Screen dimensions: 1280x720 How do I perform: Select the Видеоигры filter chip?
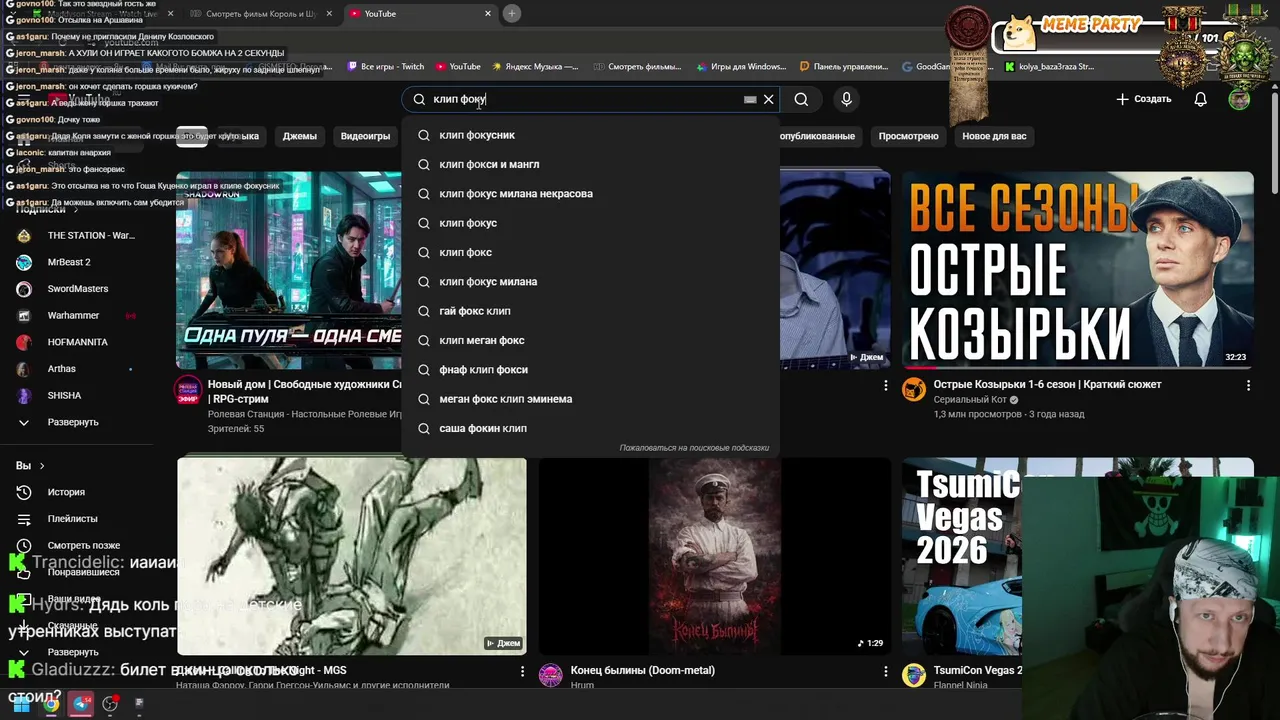[365, 136]
